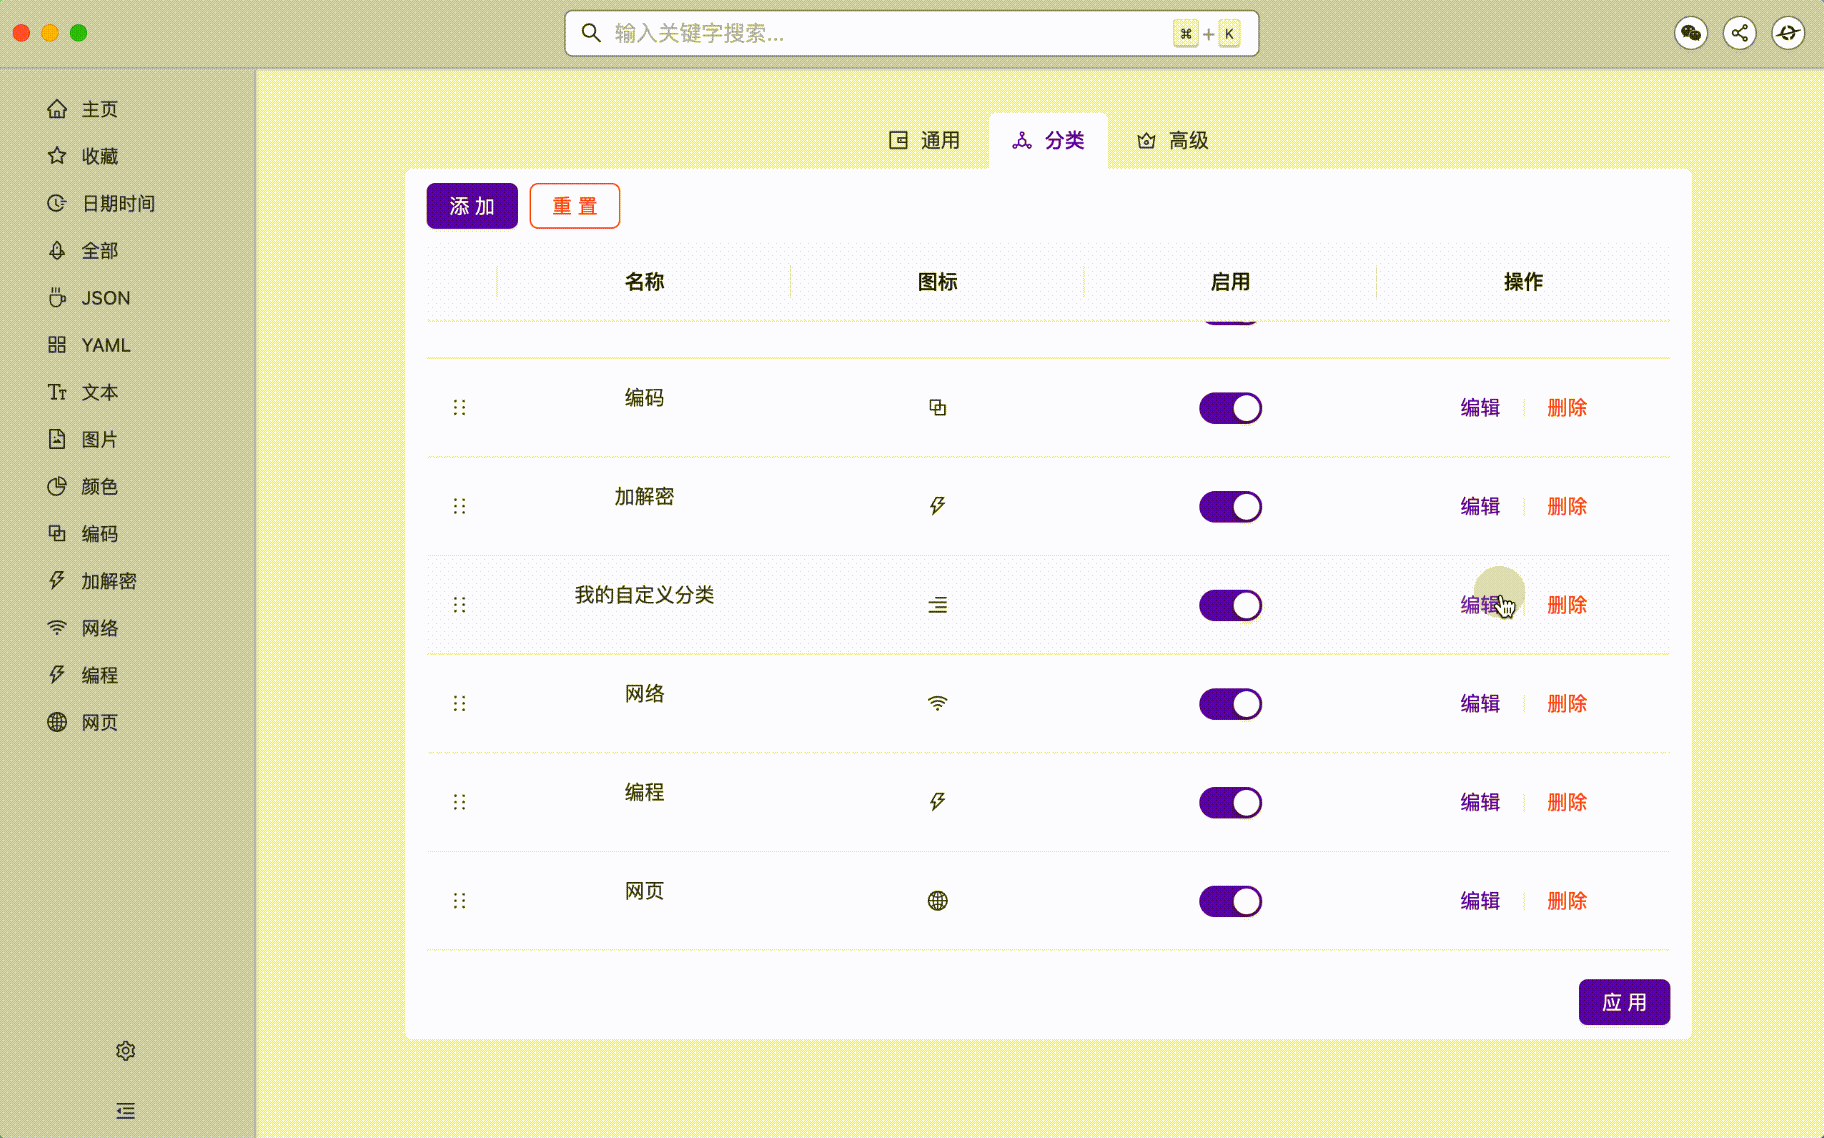This screenshot has height=1138, width=1824.
Task: Delete the 编程 category
Action: click(1567, 802)
